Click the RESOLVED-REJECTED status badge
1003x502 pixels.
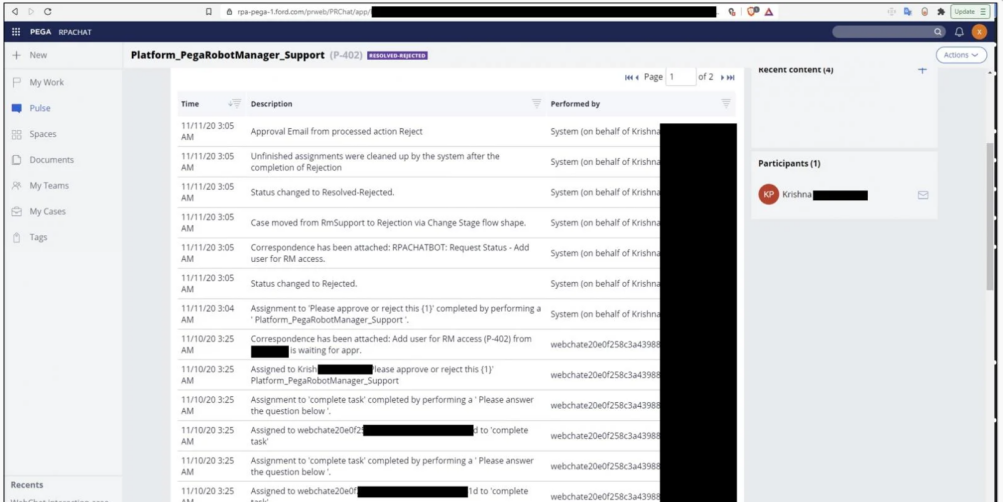point(397,56)
